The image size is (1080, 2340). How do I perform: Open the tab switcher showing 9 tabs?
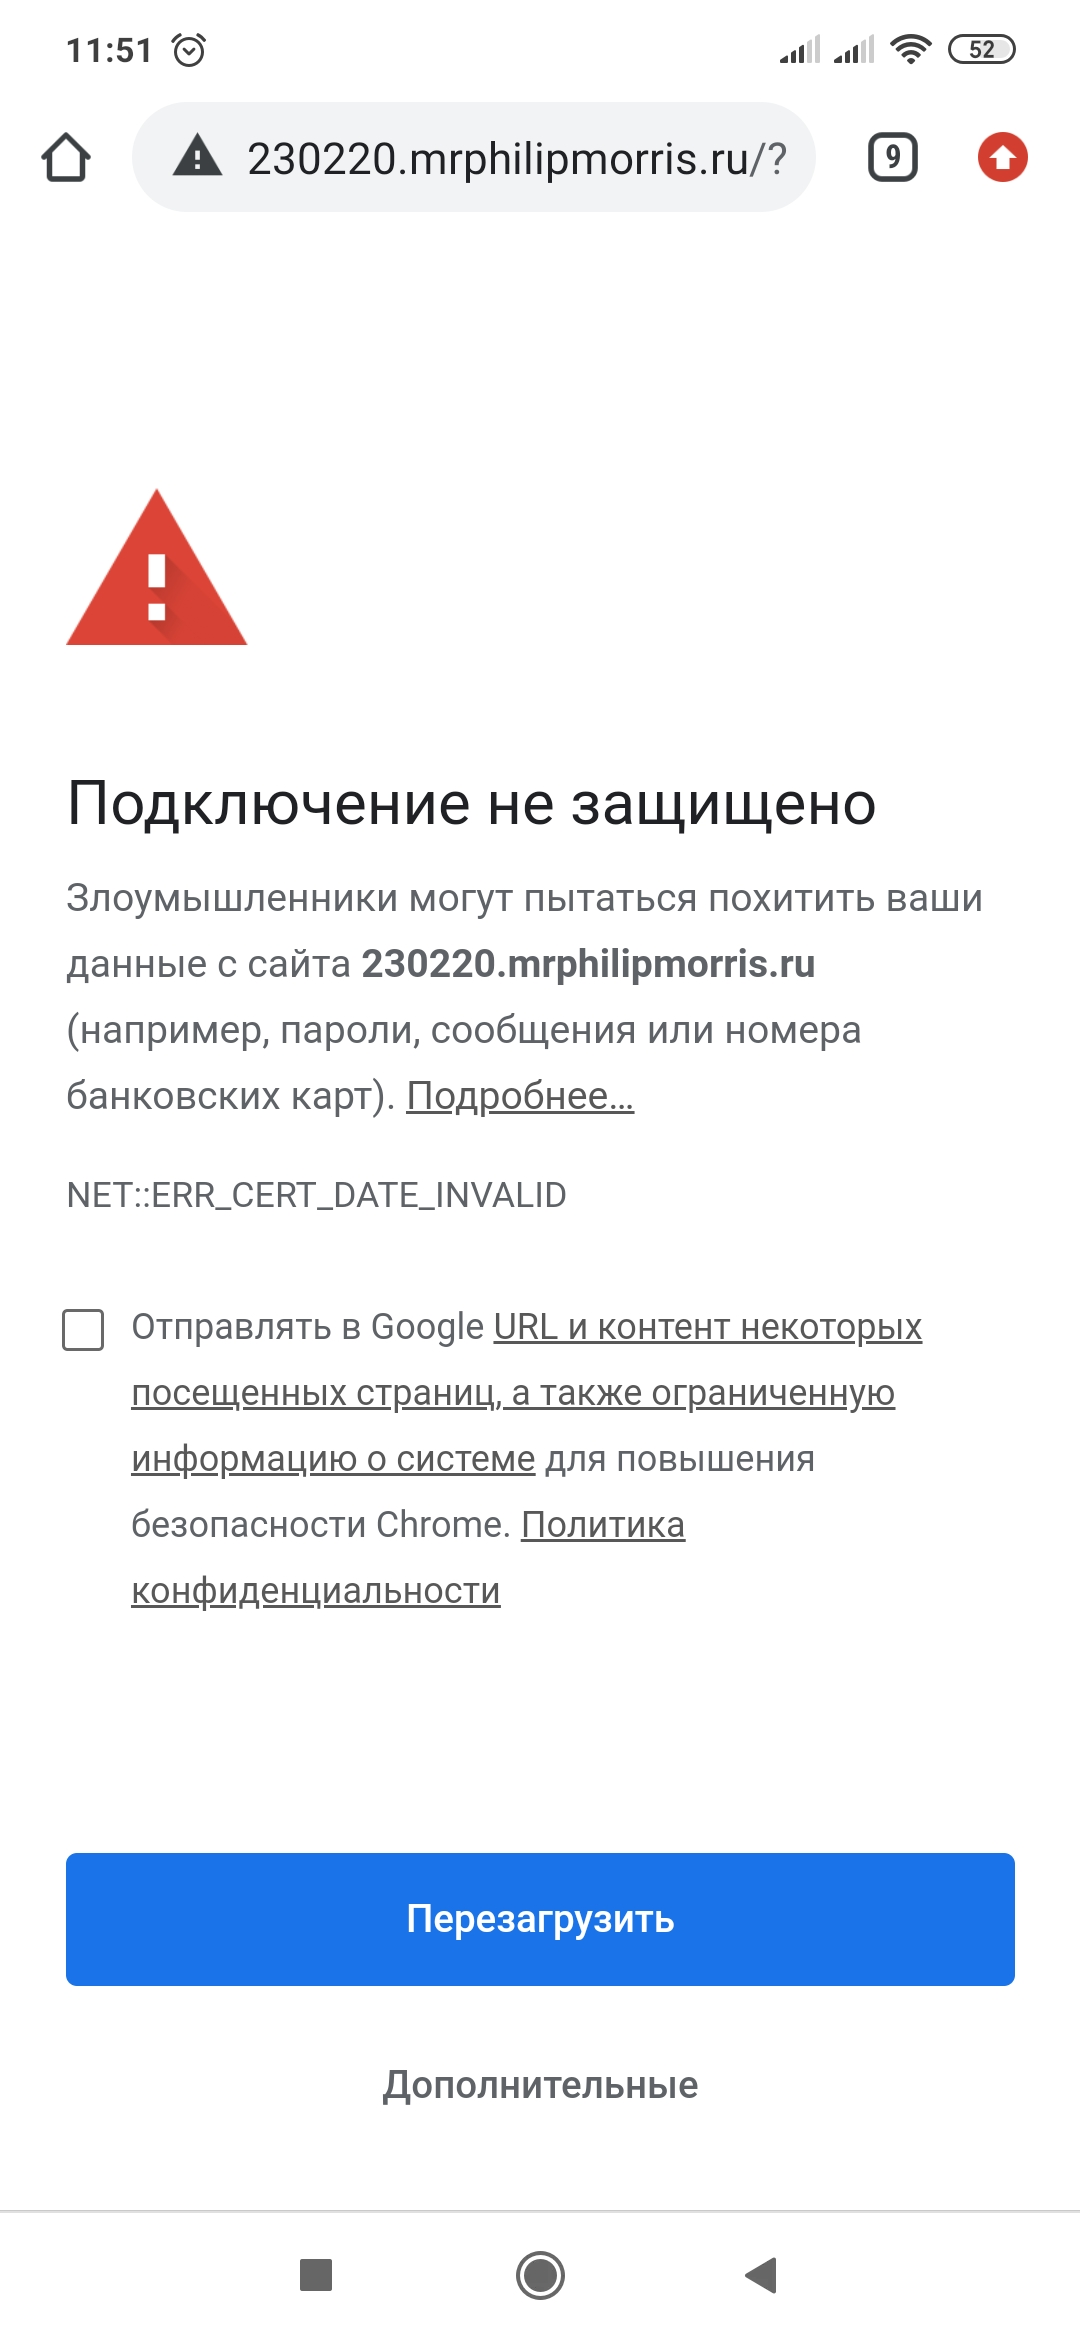tap(893, 157)
